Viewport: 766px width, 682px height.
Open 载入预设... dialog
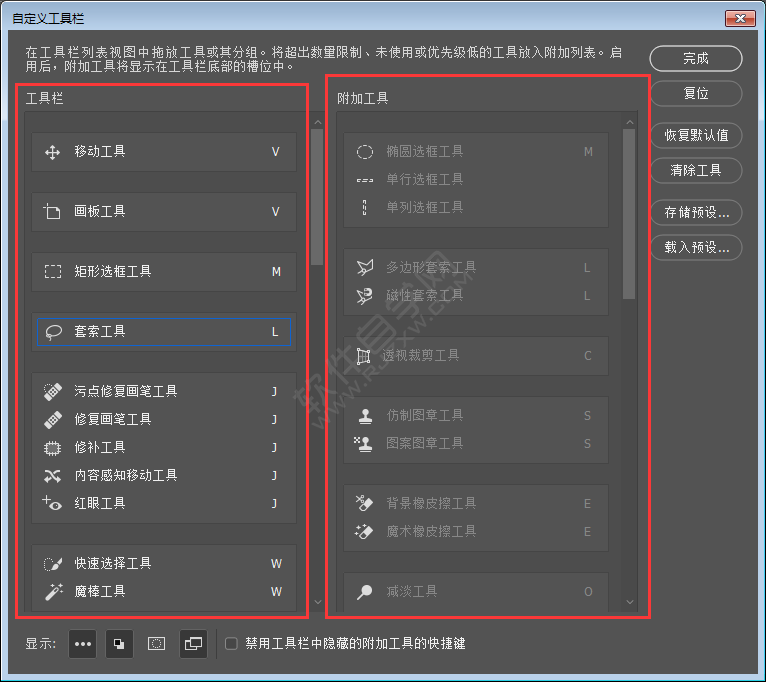pos(696,248)
